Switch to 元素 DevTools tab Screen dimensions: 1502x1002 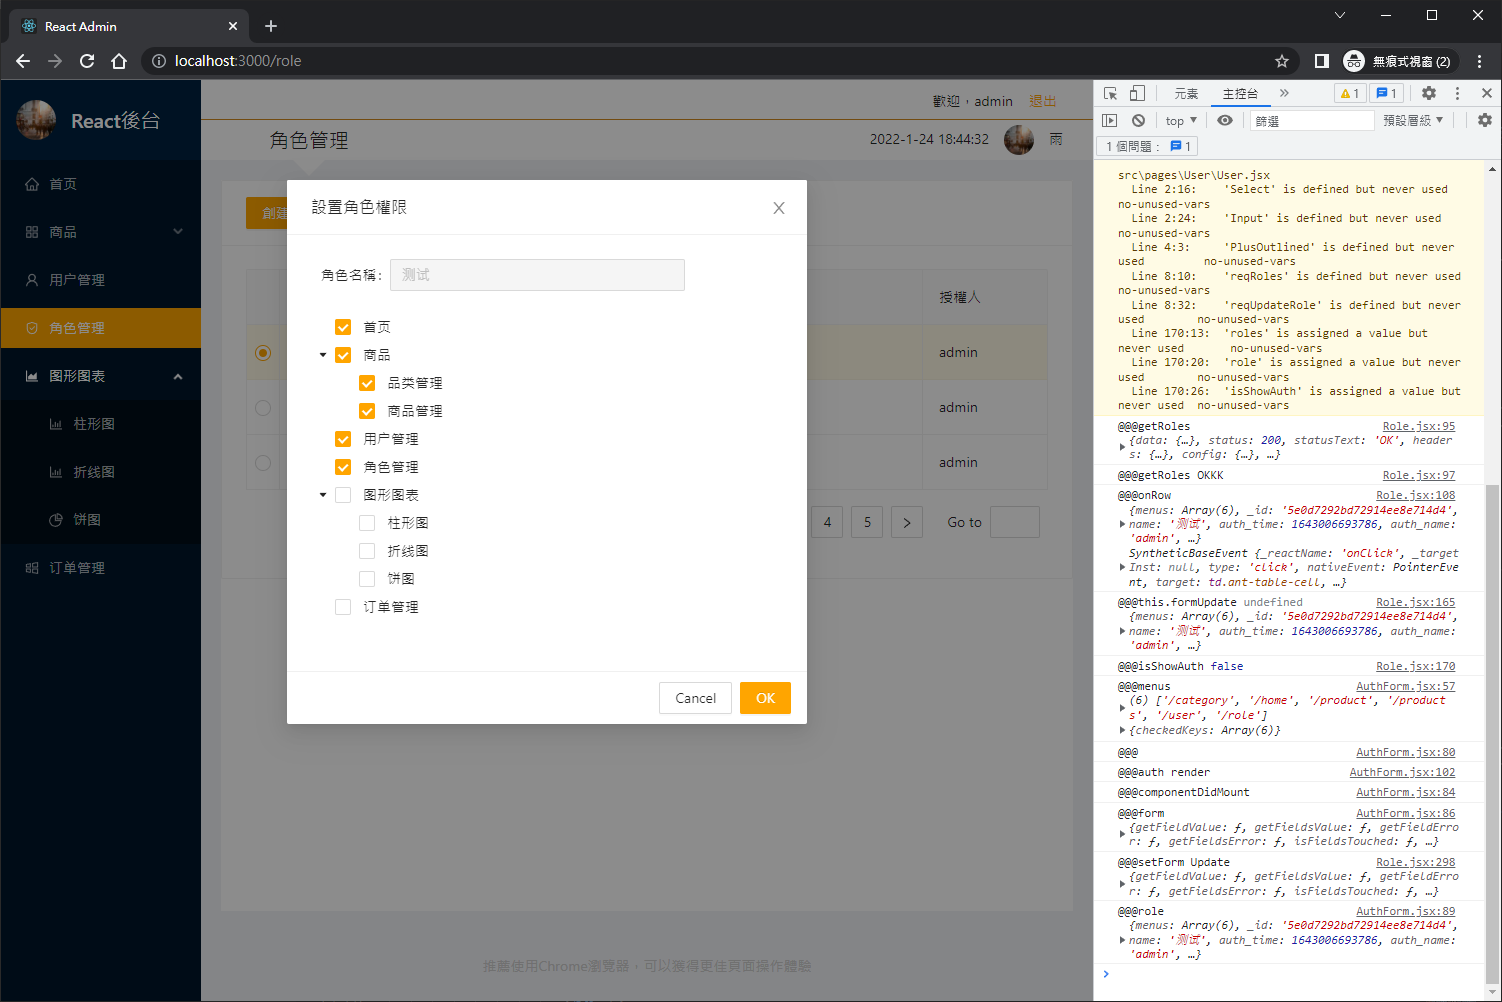point(1186,93)
